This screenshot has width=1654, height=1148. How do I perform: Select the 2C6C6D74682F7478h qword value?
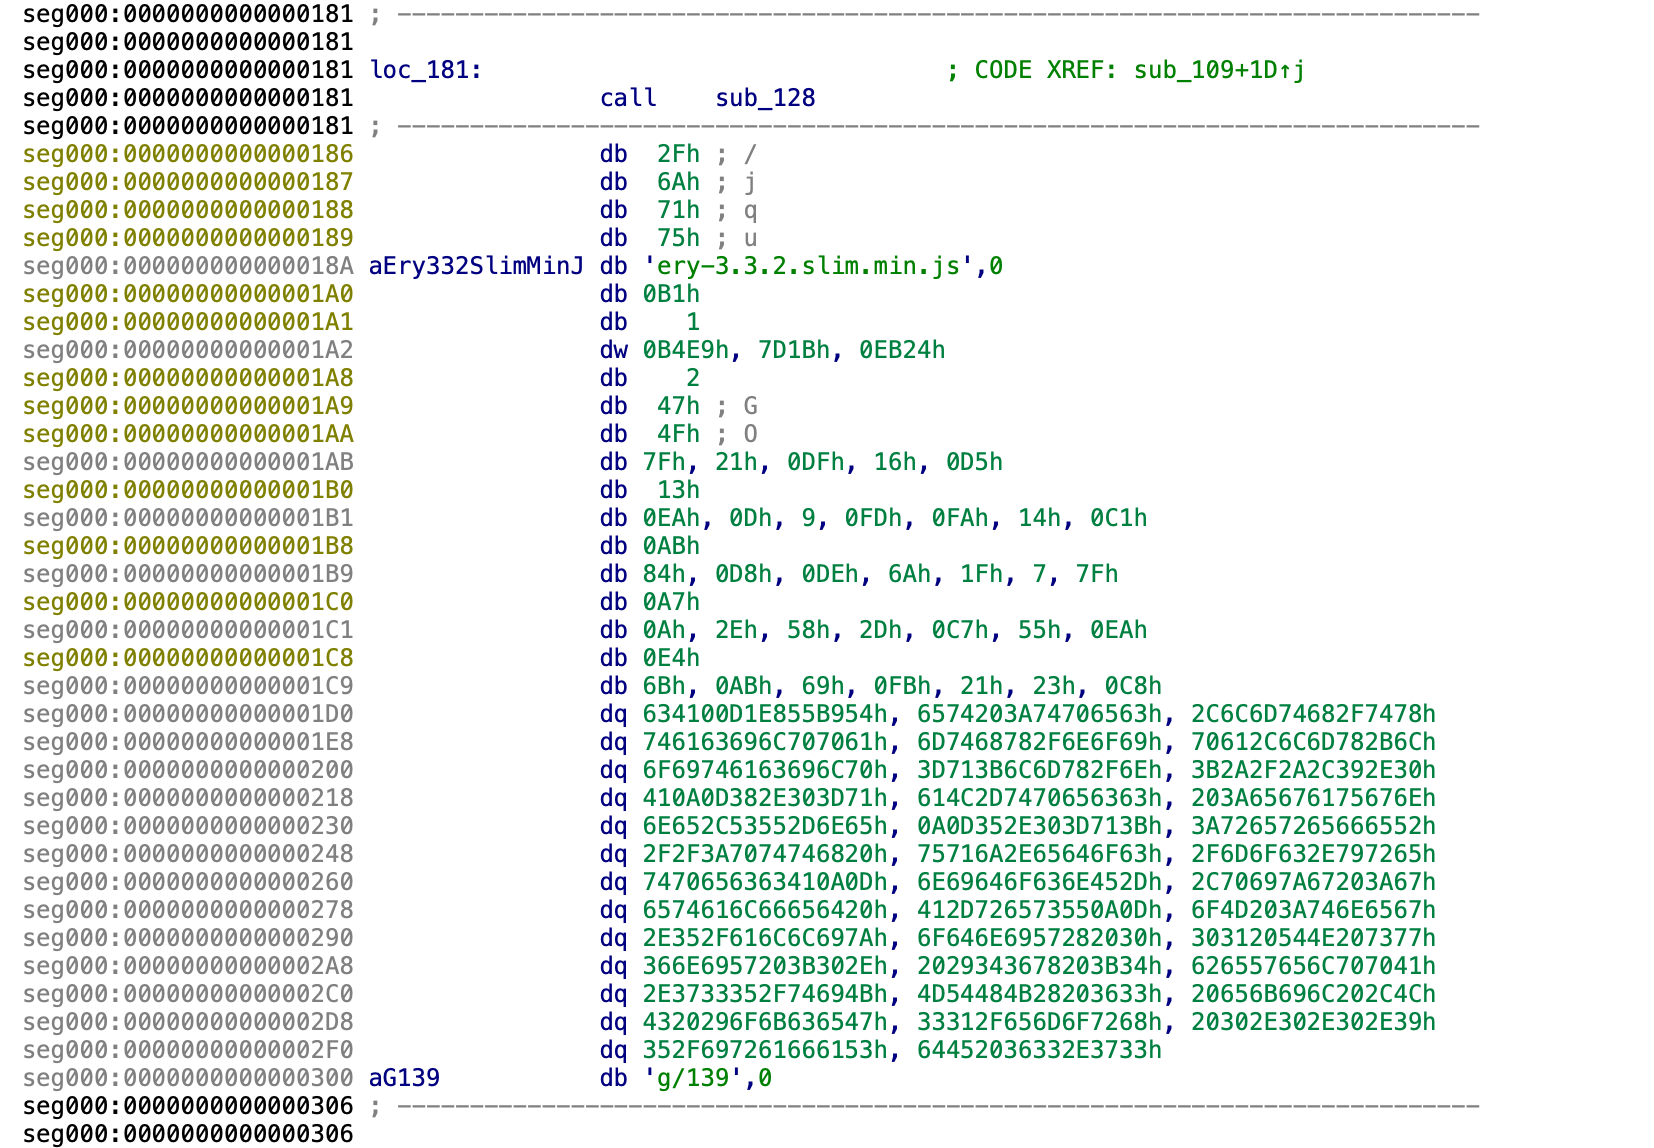pos(1313,714)
